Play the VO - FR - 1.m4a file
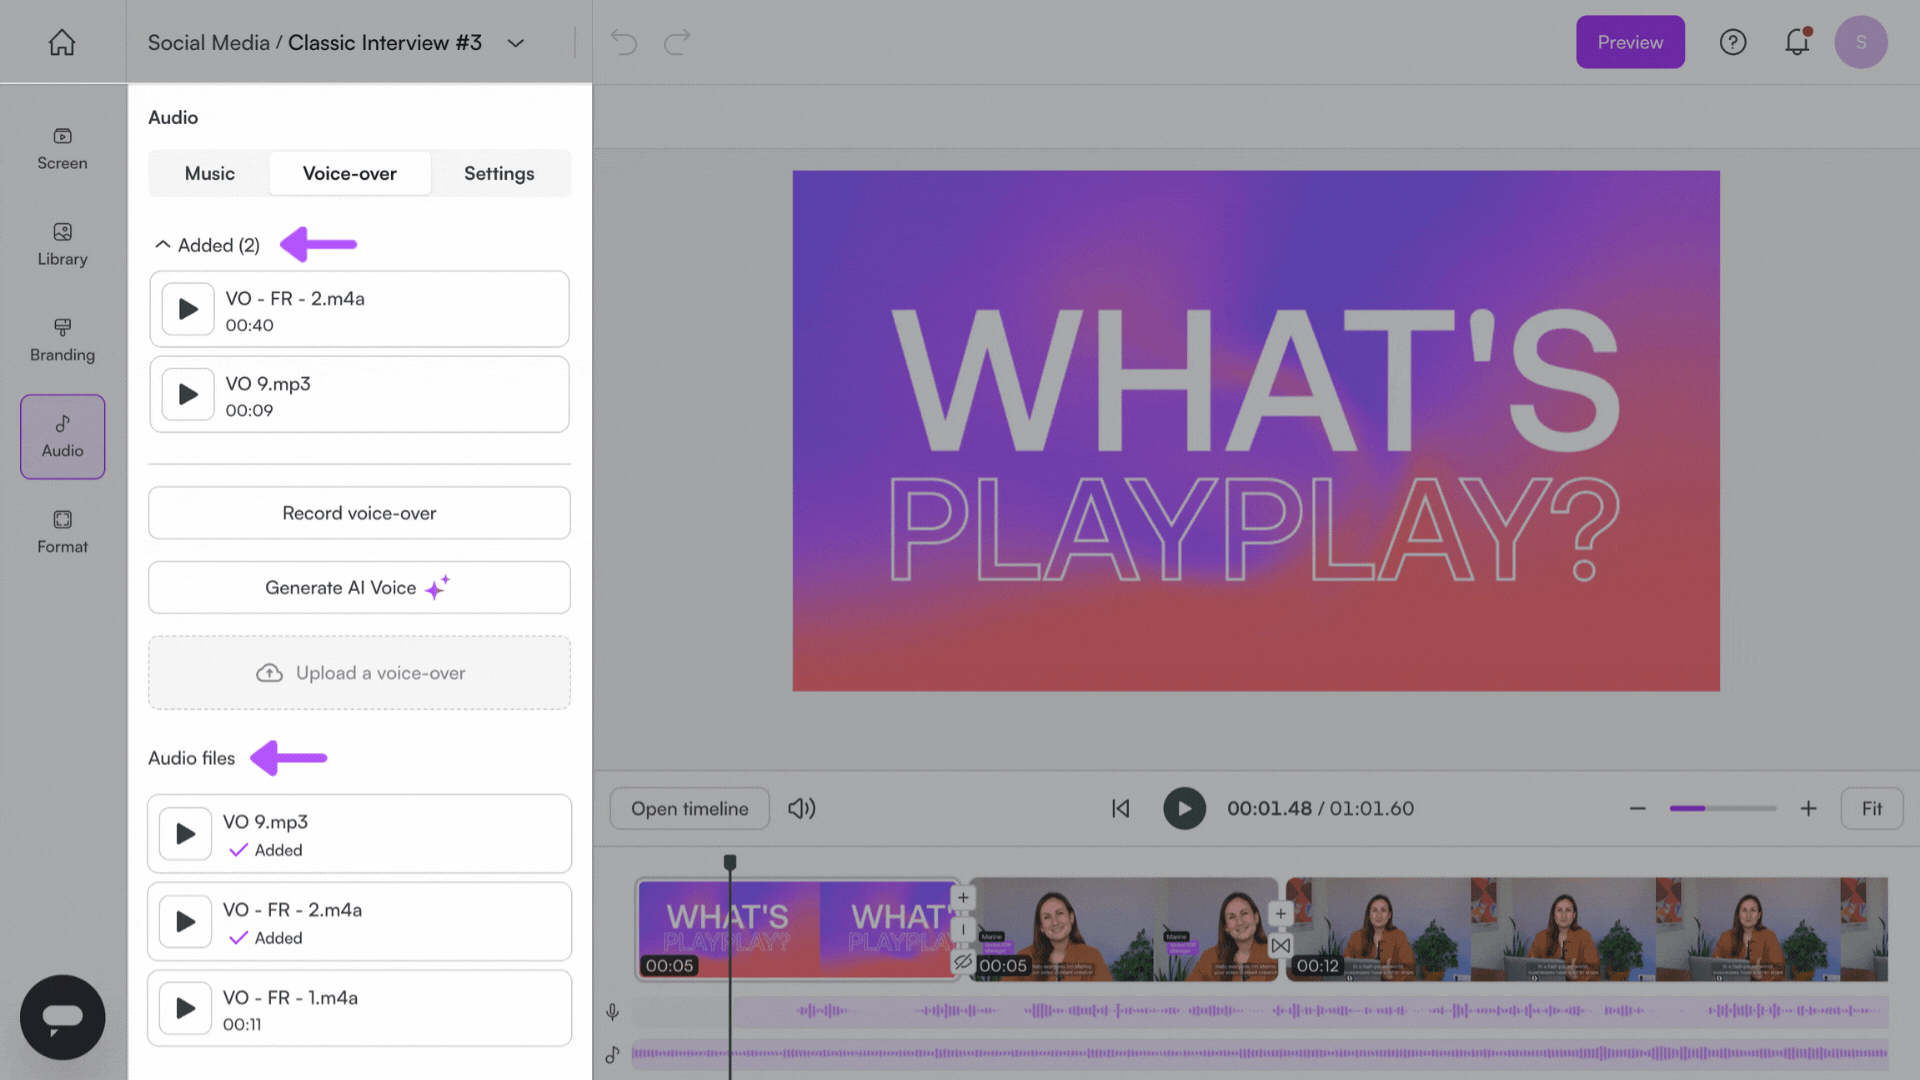Image resolution: width=1920 pixels, height=1080 pixels. [186, 1008]
